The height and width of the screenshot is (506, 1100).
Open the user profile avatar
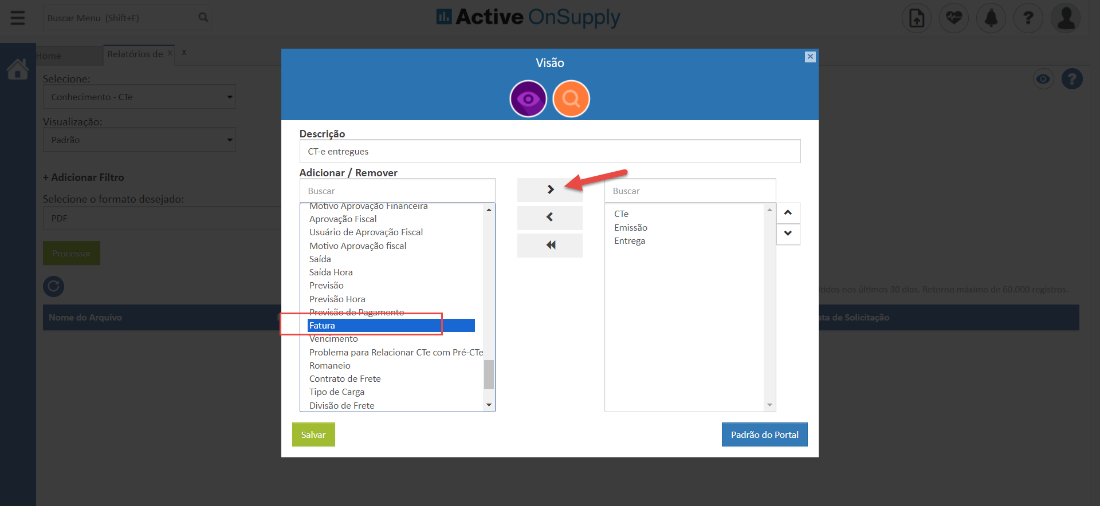click(1066, 18)
